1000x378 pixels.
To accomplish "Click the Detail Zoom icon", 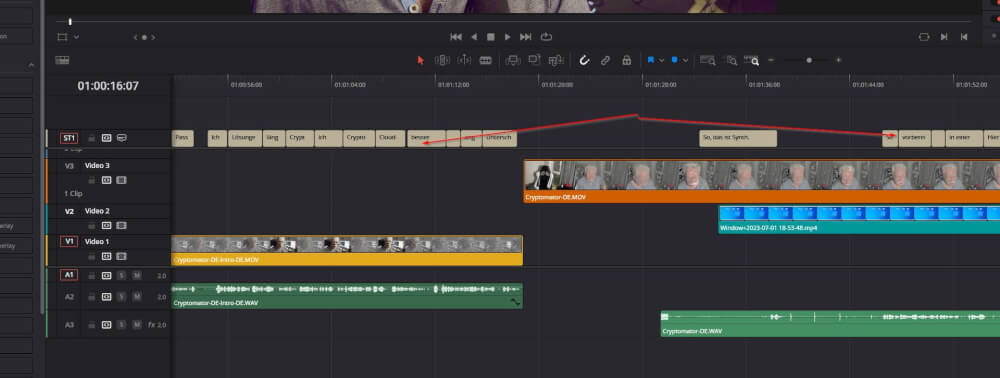I will pyautogui.click(x=731, y=60).
